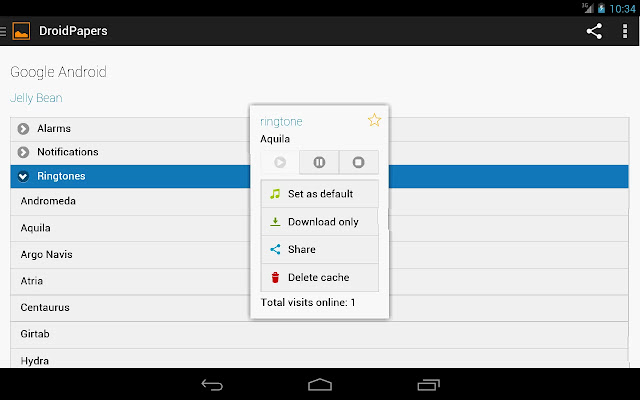Image resolution: width=640 pixels, height=400 pixels.
Task: Tap the Android home navigation button
Action: pos(320,384)
